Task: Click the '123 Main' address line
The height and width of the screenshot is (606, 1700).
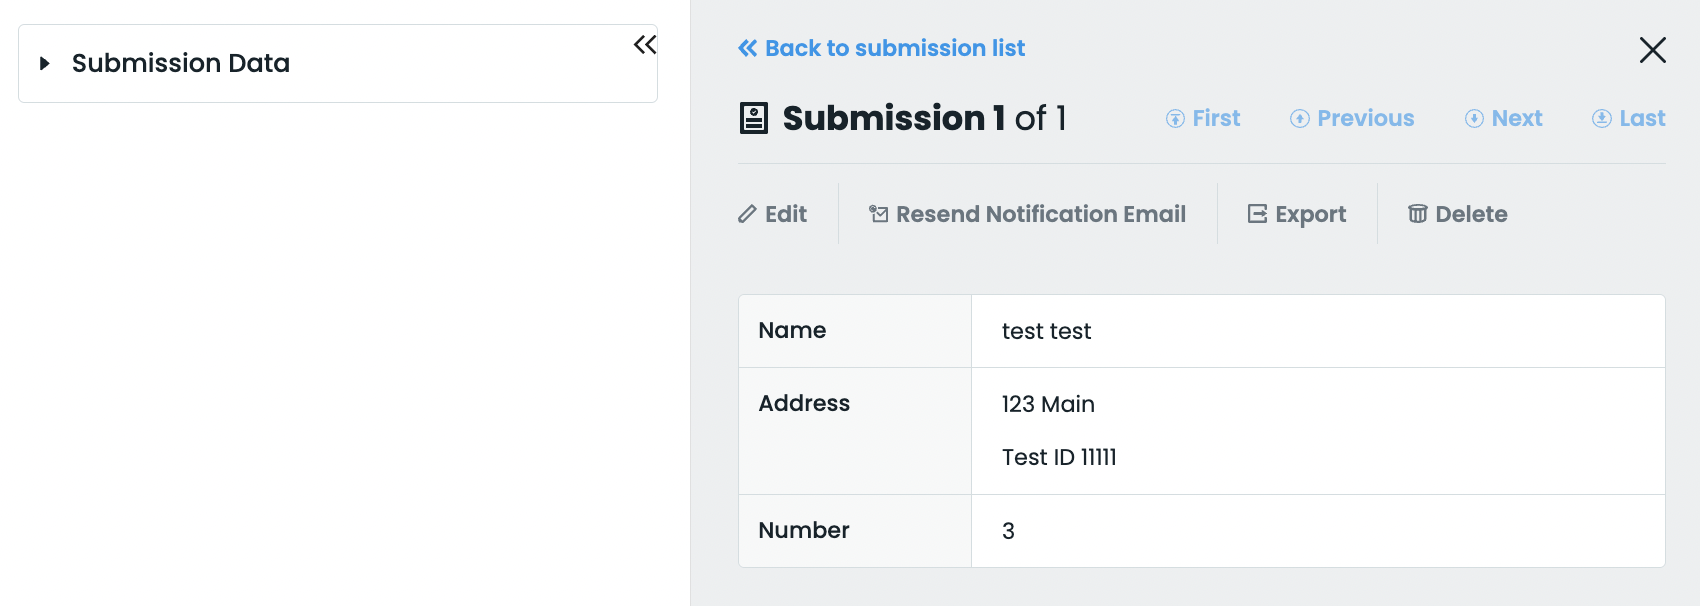Action: [1048, 404]
